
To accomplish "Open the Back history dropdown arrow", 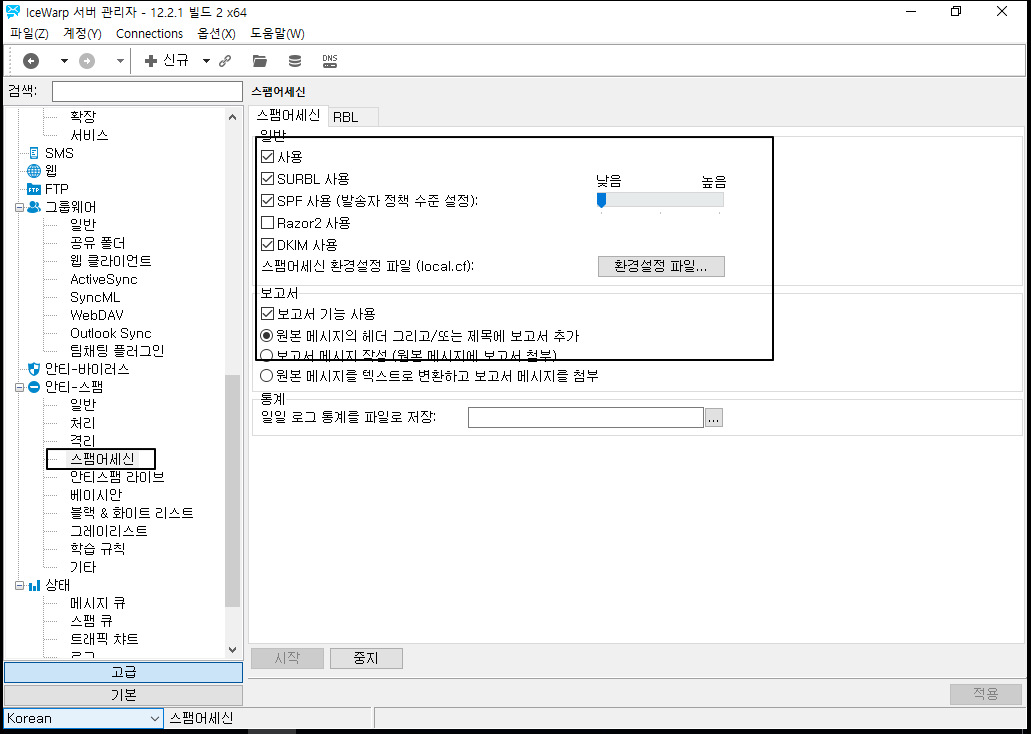I will pos(64,61).
